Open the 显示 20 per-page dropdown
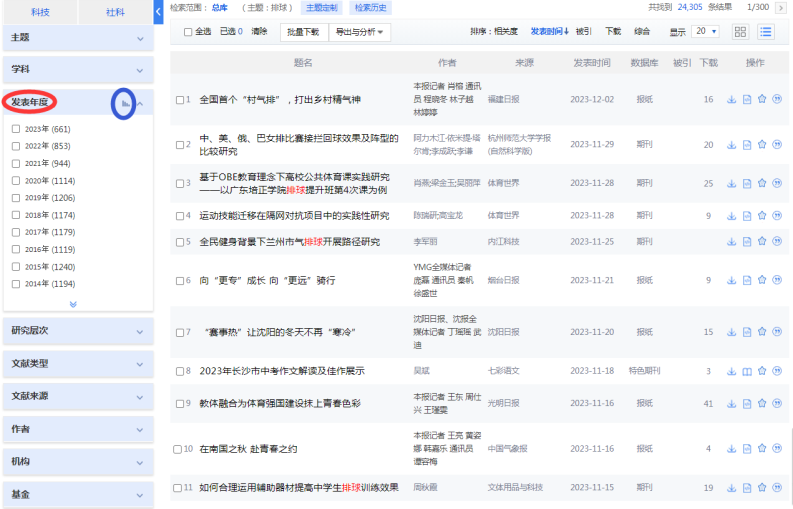793x509 pixels. pos(706,31)
